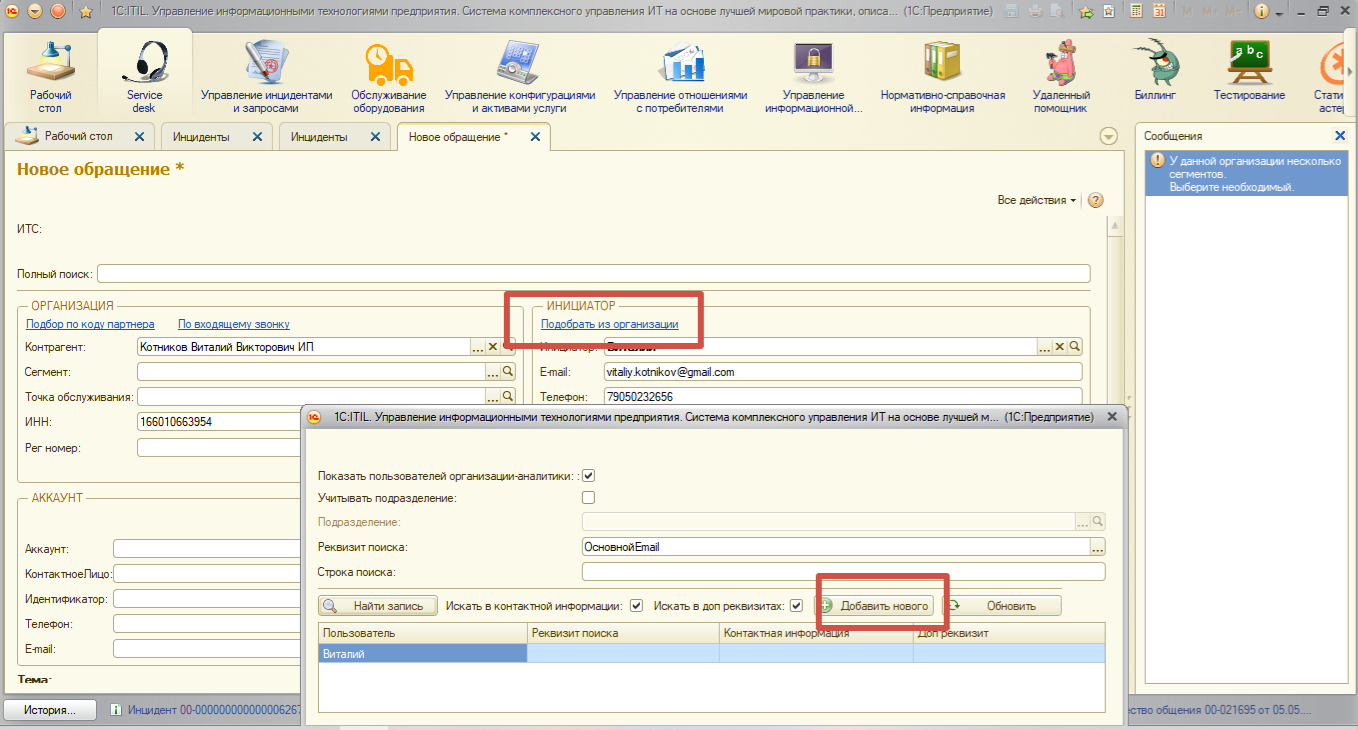Toggle Искать в доп реквизитах checkbox
1358x730 pixels.
tap(796, 605)
